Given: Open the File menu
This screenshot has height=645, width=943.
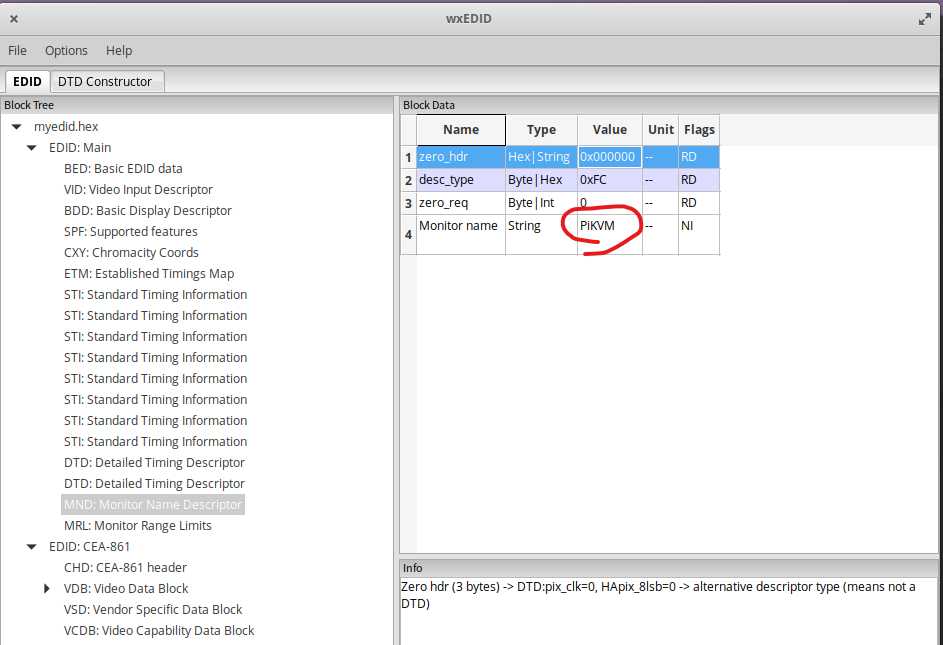Looking at the screenshot, I should (17, 51).
